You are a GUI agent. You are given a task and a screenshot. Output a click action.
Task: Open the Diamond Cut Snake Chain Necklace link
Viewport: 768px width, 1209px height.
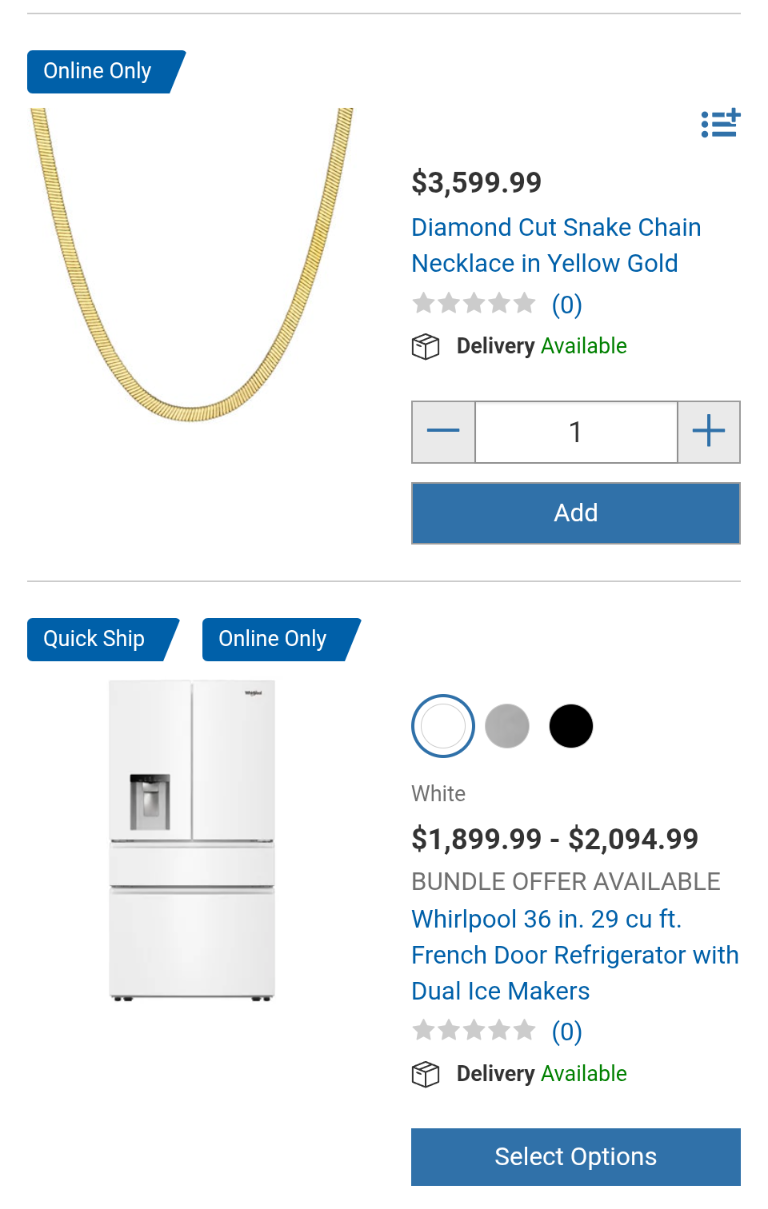[556, 245]
